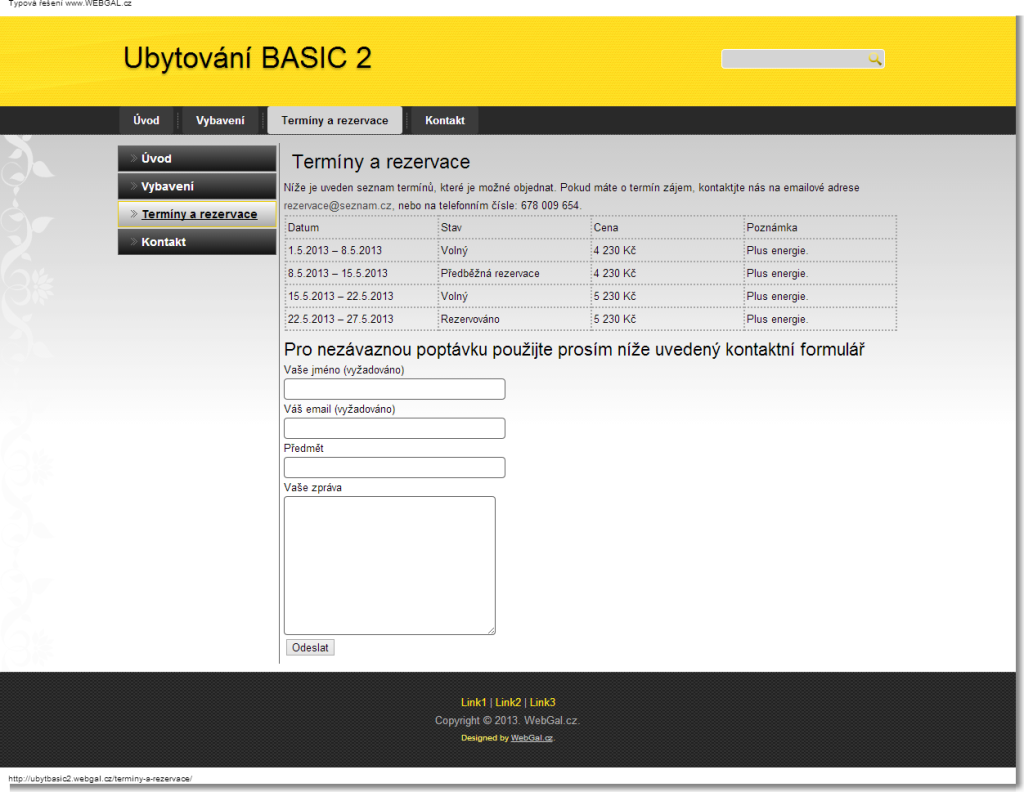Go to Vybavení in the sidebar menu
The image size is (1024, 792).
point(197,187)
